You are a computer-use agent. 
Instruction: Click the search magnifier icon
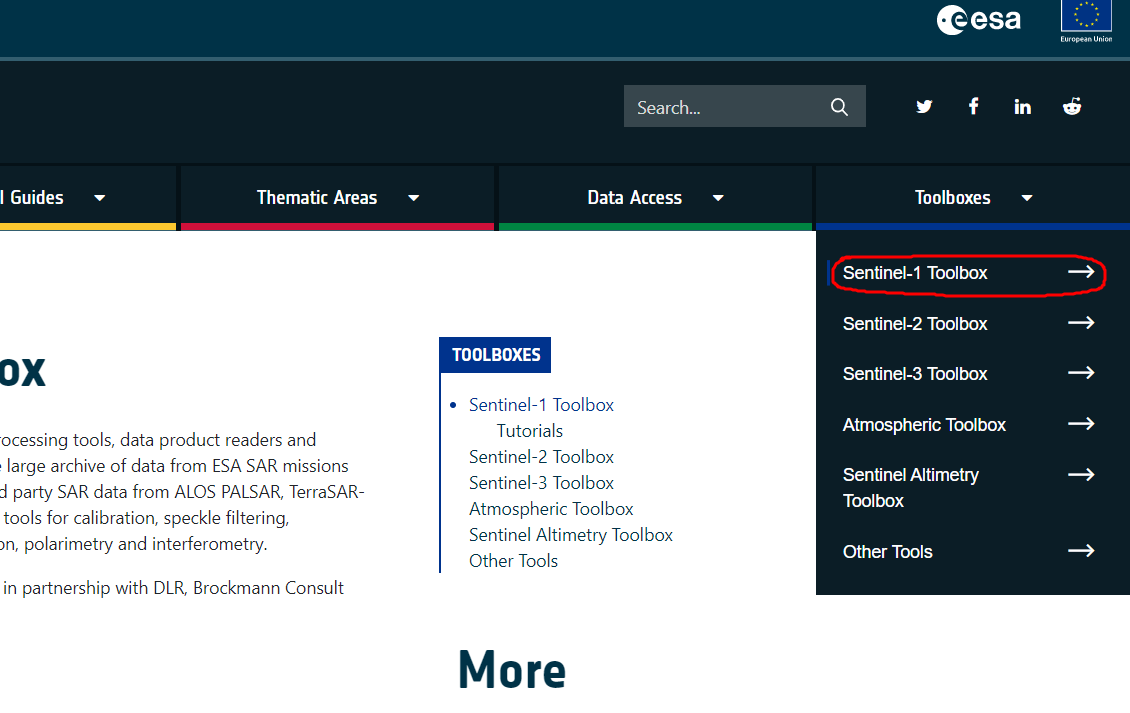839,107
